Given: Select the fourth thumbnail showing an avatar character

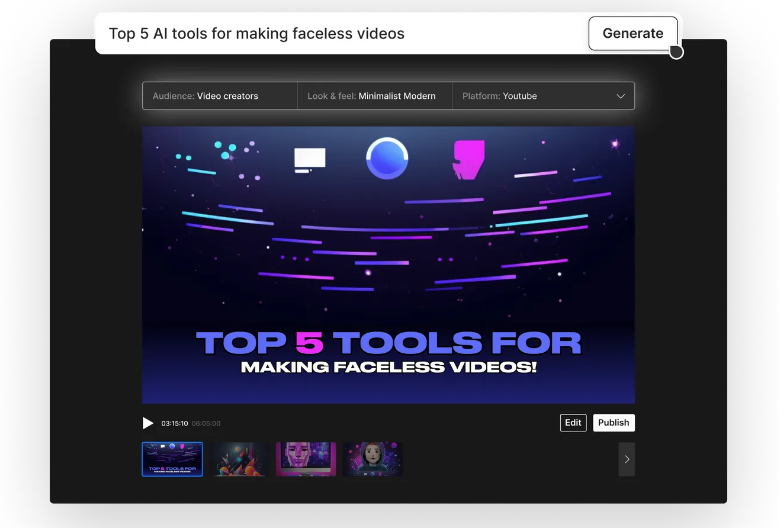Looking at the screenshot, I should click(372, 459).
